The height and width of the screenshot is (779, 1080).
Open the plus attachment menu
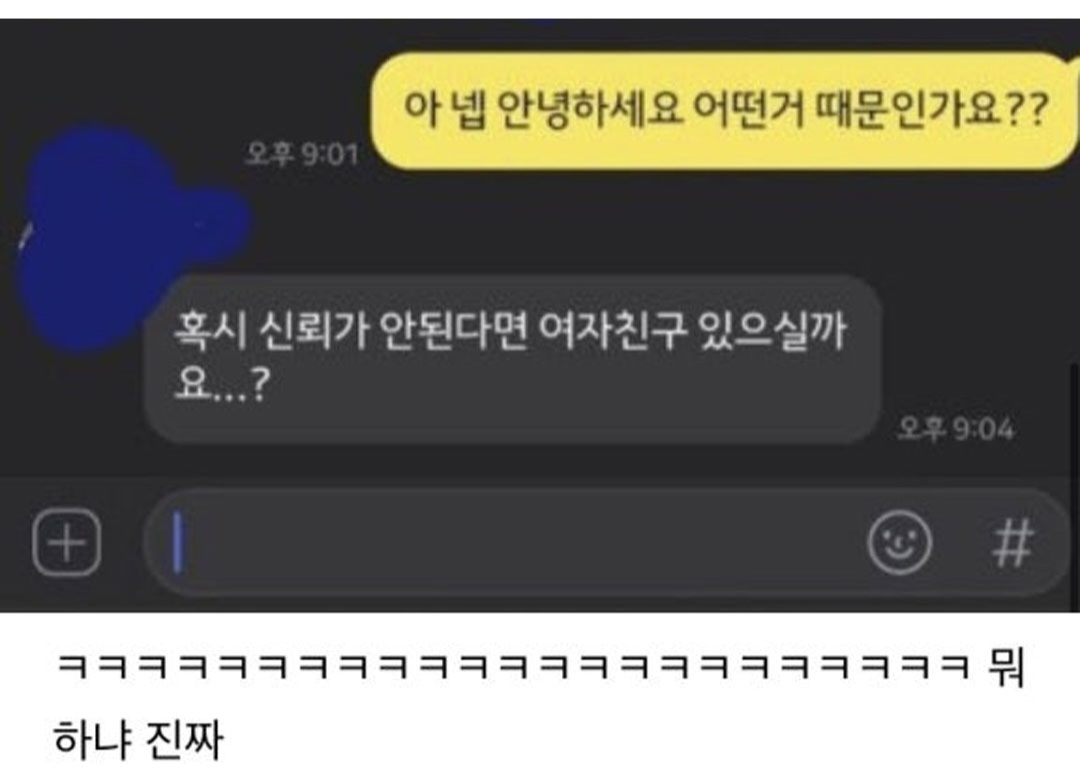pos(67,542)
